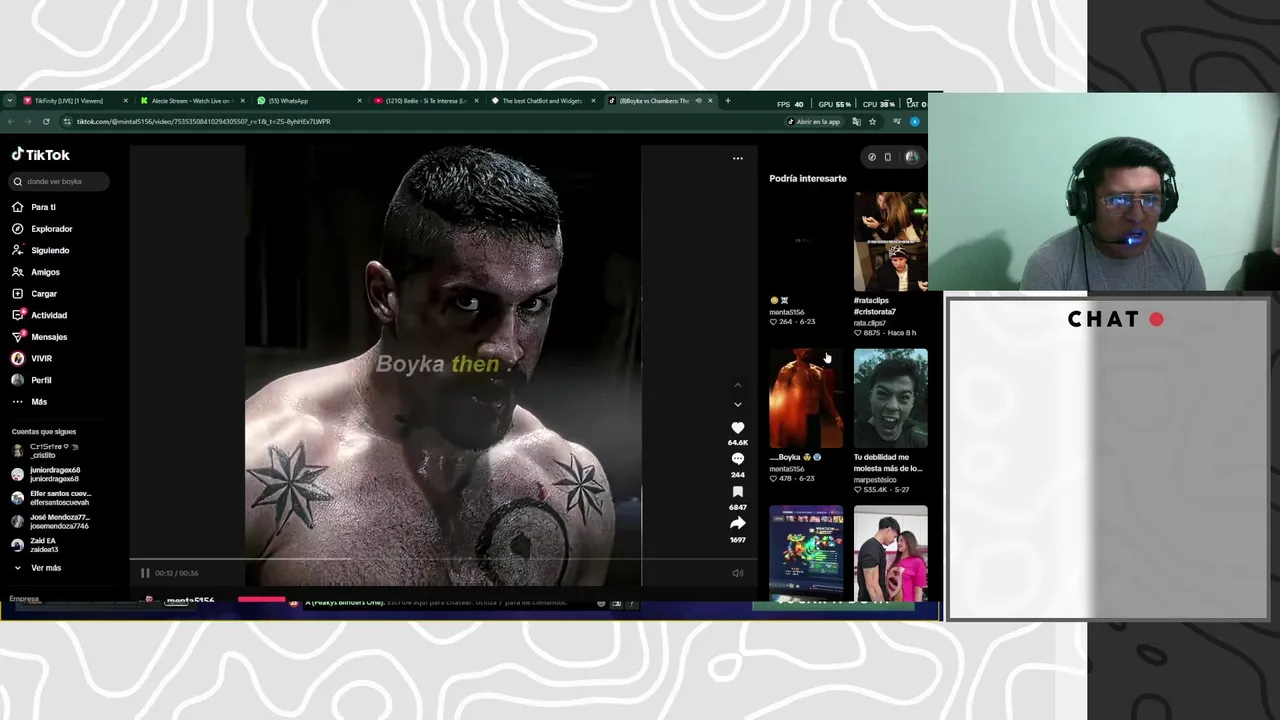Click marpestésico username
Image resolution: width=1280 pixels, height=720 pixels.
point(875,479)
